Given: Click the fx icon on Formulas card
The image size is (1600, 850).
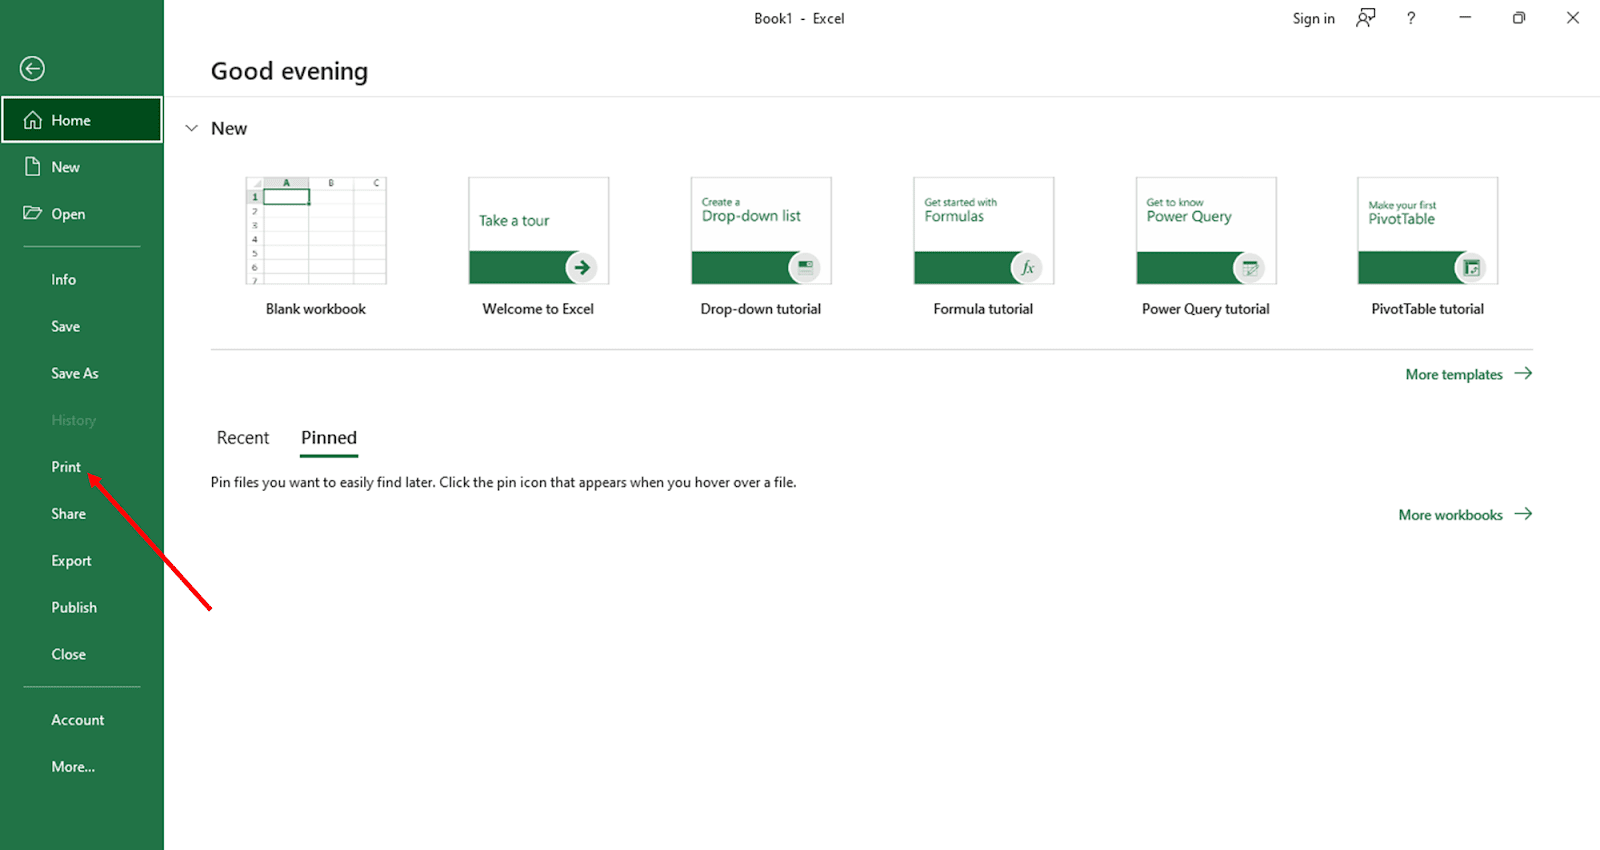Looking at the screenshot, I should pyautogui.click(x=1027, y=268).
